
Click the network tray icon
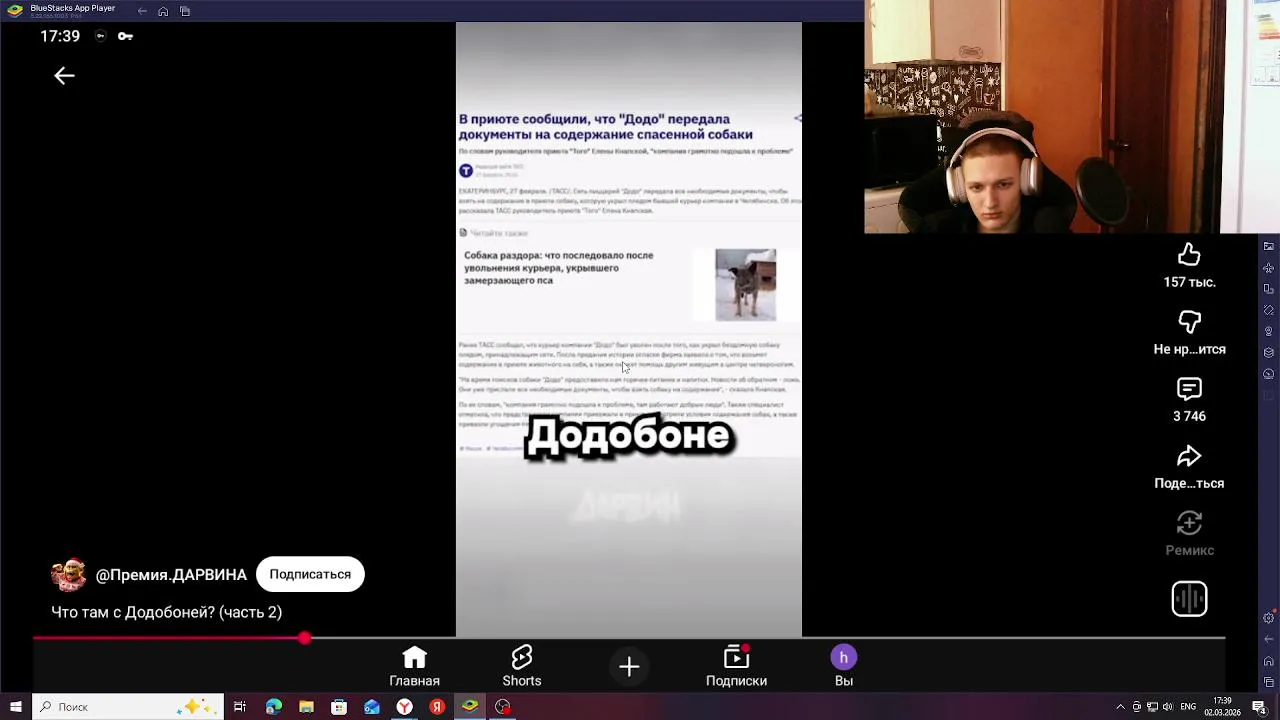pyautogui.click(x=1152, y=707)
